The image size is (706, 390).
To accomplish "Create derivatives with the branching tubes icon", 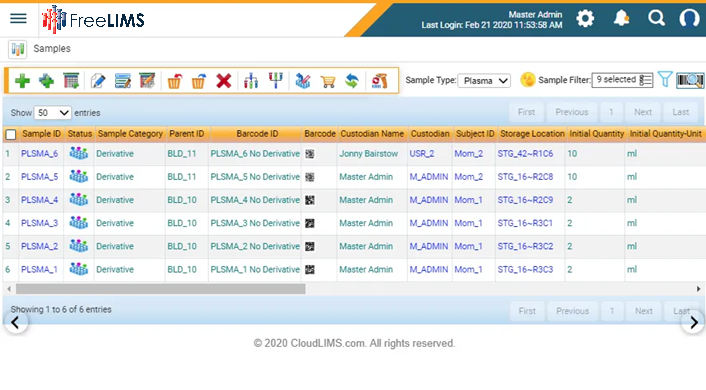I will pos(251,81).
